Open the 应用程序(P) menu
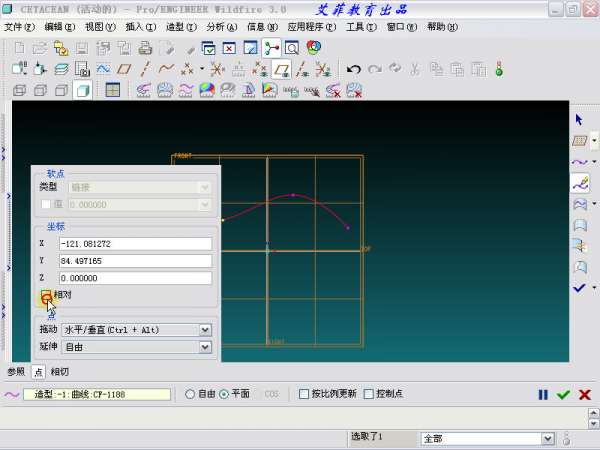The width and height of the screenshot is (600, 450). 312,27
